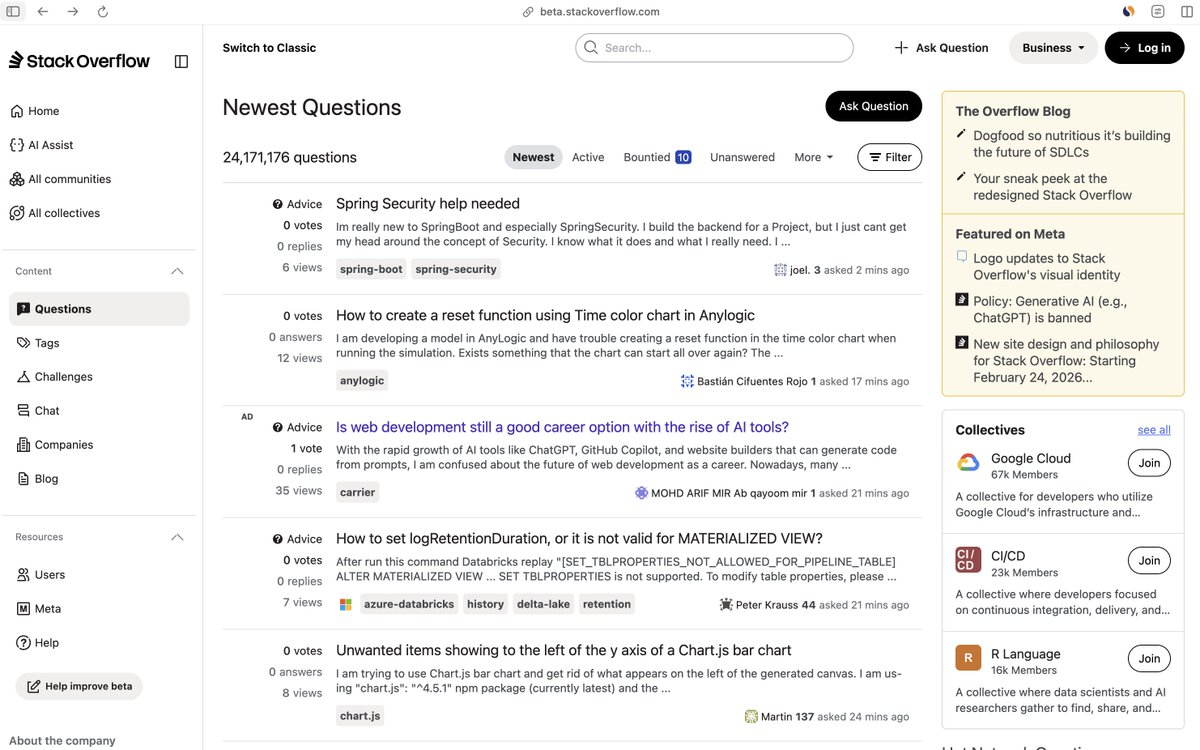This screenshot has width=1200, height=750.
Task: Select the Newest tab
Action: pyautogui.click(x=533, y=157)
